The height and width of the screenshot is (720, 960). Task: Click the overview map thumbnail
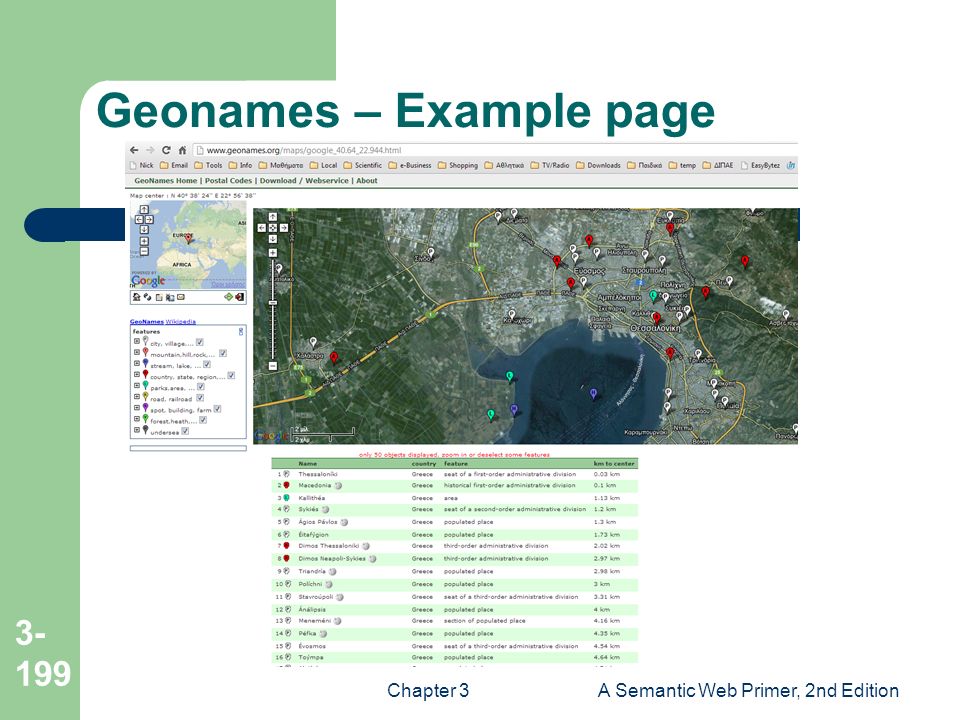(x=189, y=244)
